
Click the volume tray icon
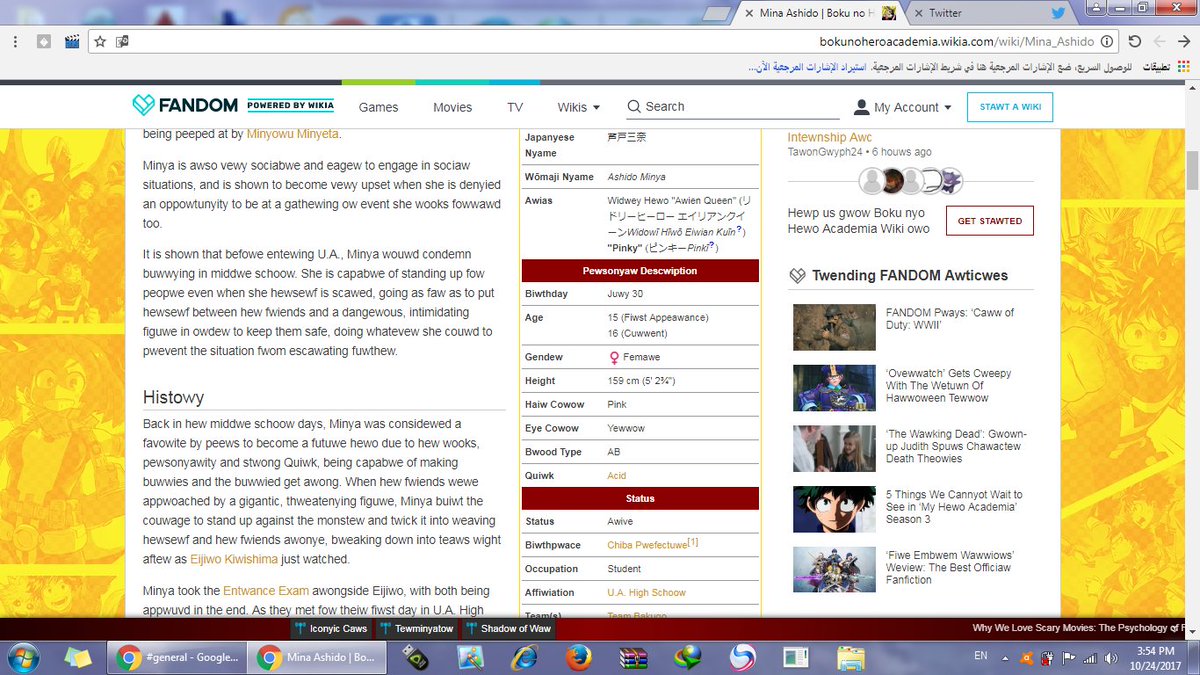1109,657
